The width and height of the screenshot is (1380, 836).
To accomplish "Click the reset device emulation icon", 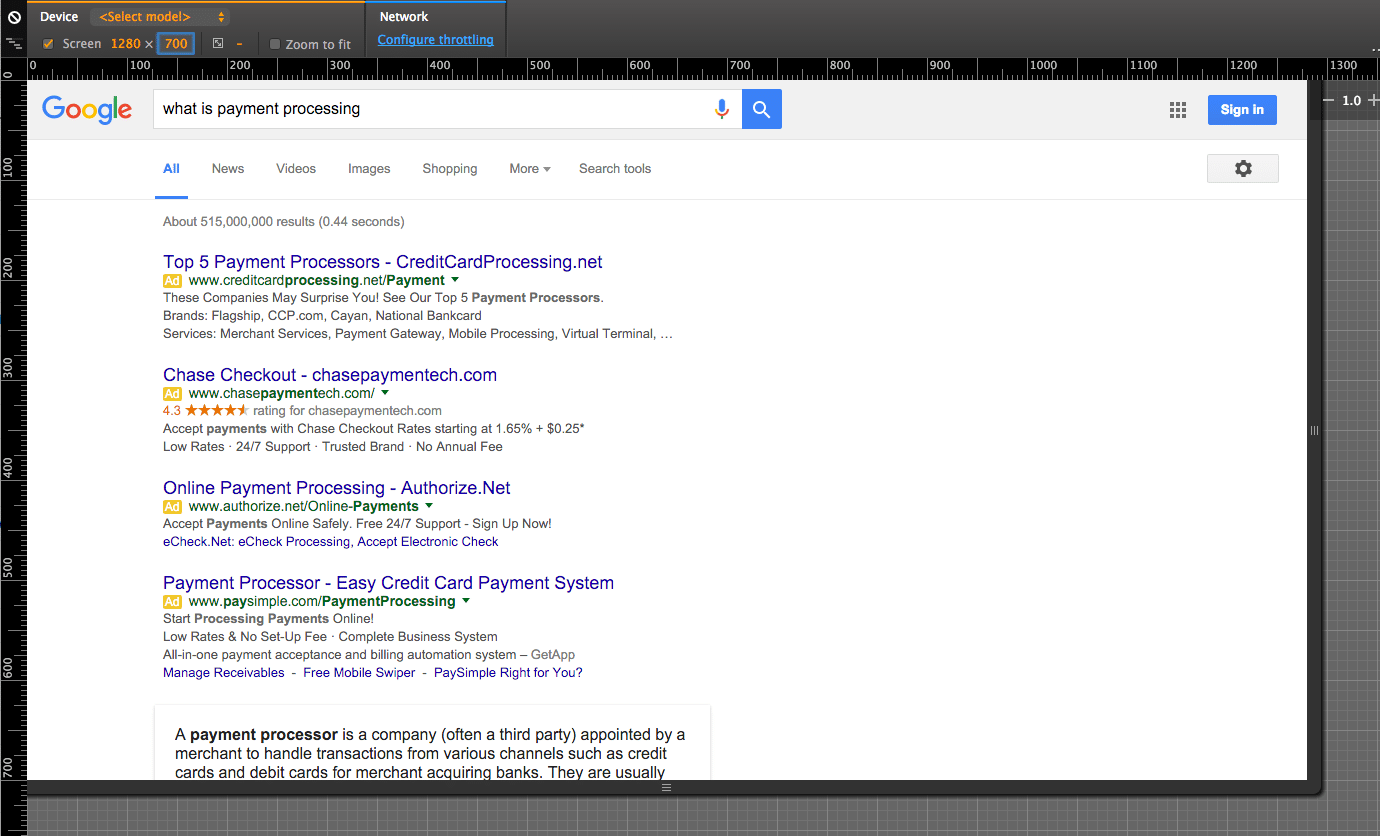I will [x=14, y=17].
